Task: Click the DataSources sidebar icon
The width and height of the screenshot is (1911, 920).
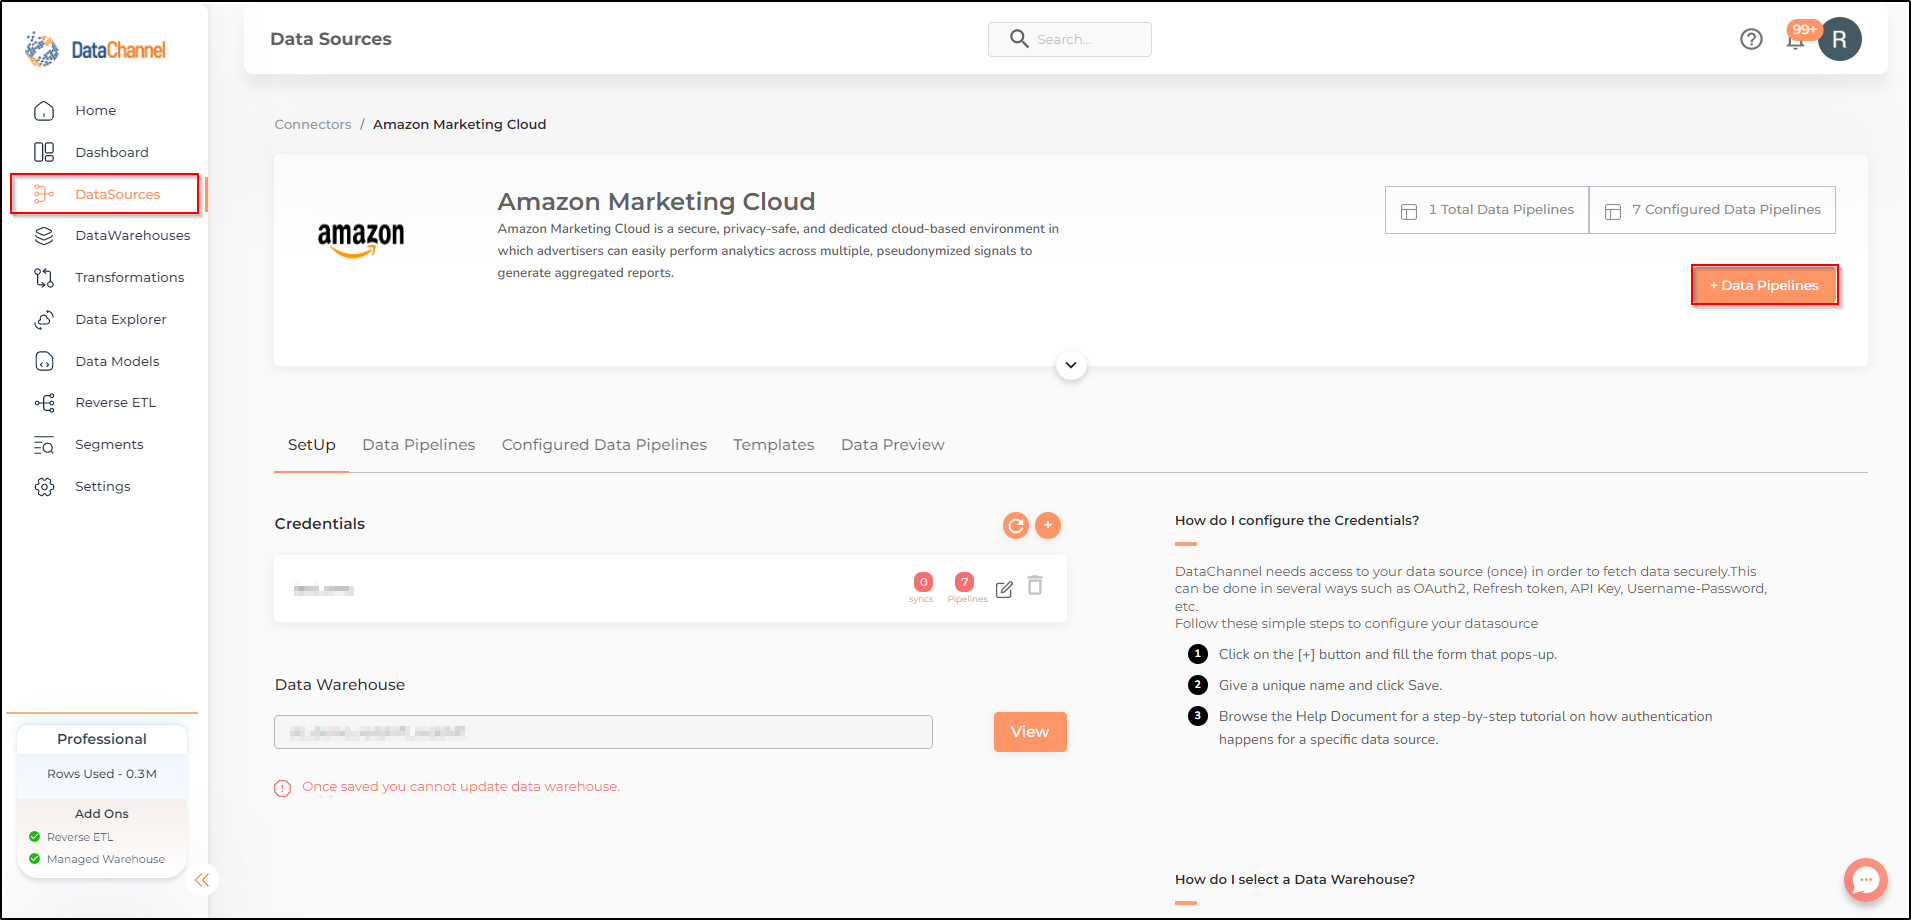Action: (x=44, y=194)
